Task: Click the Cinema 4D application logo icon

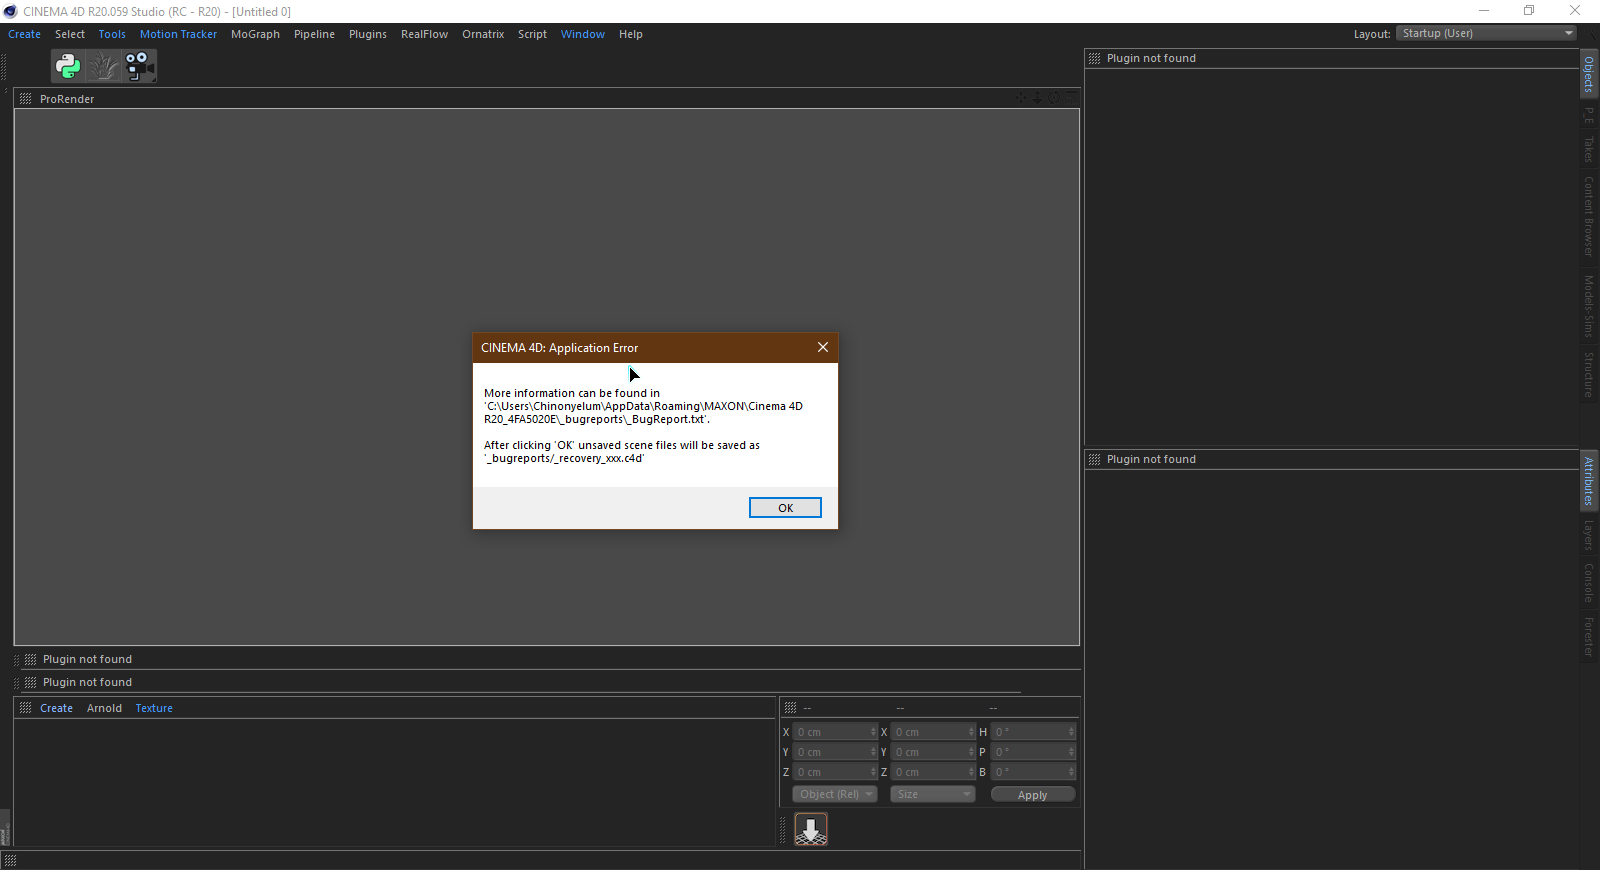Action: pos(11,11)
